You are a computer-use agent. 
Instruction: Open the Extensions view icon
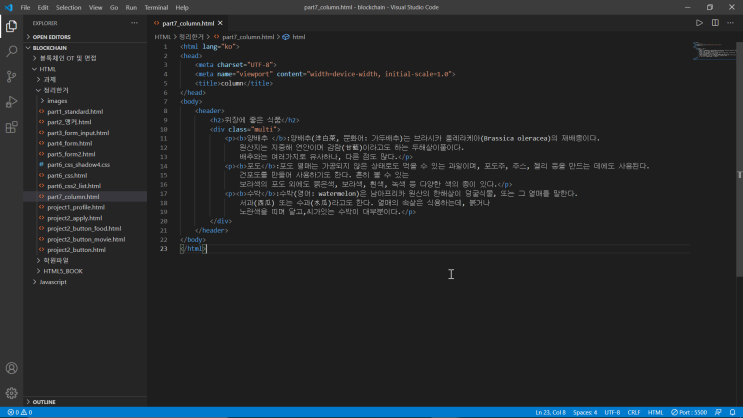pos(11,127)
